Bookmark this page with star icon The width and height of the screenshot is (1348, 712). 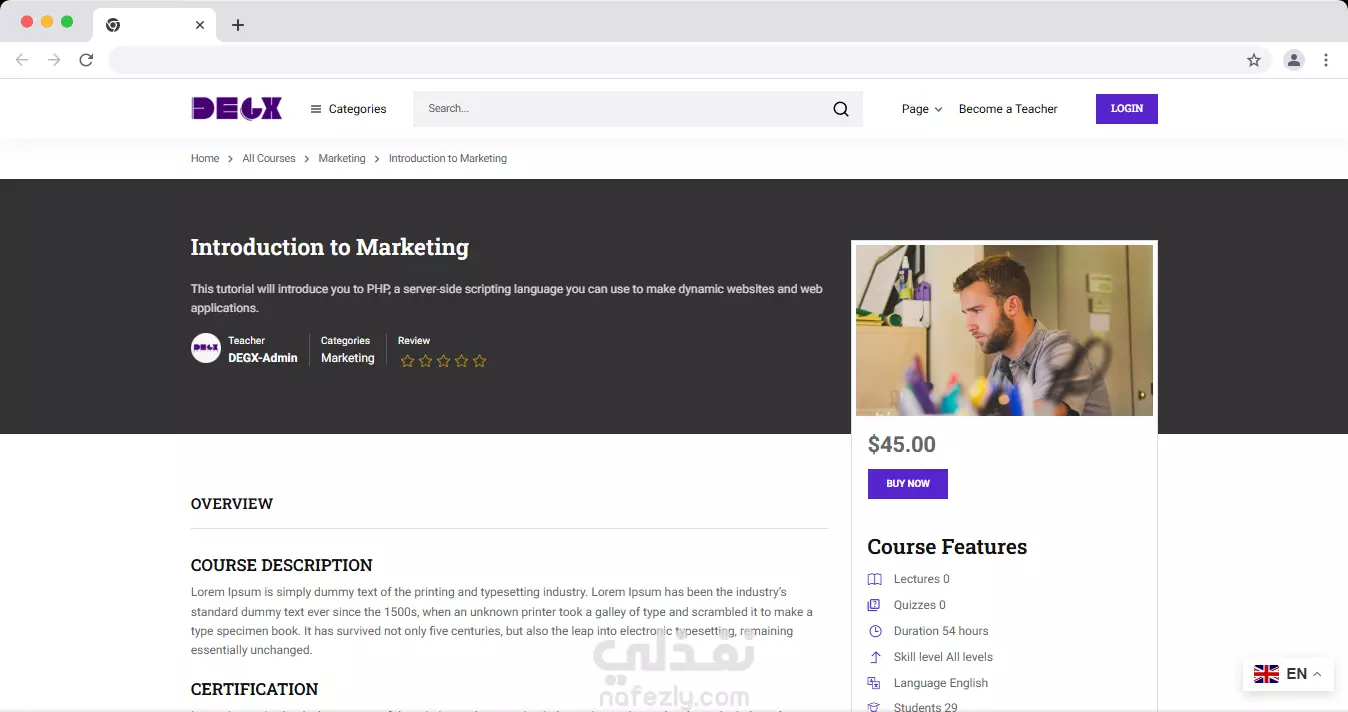[x=1254, y=60]
